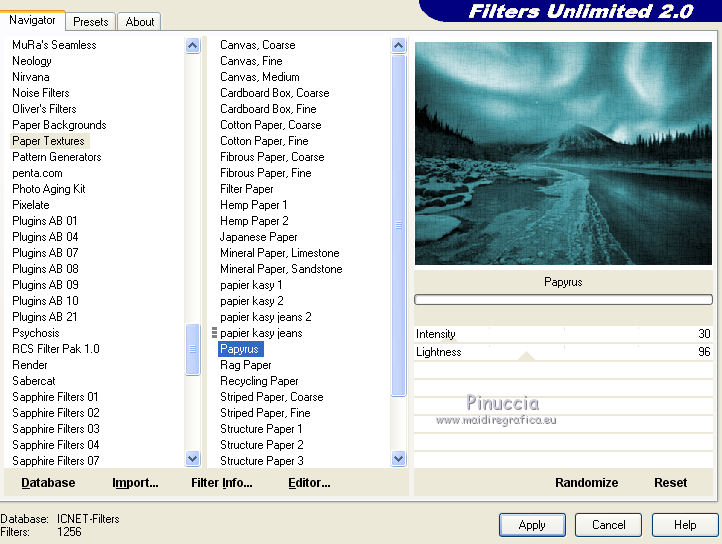Viewport: 722px width, 544px height.
Task: Adjust the Intensity slider
Action: (563, 334)
